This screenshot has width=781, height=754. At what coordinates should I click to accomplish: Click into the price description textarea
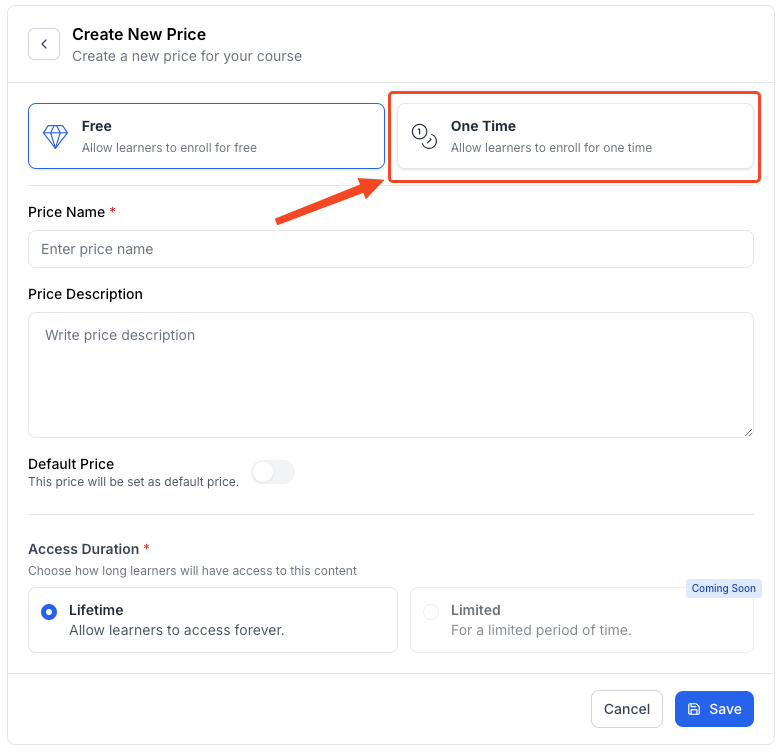point(390,375)
